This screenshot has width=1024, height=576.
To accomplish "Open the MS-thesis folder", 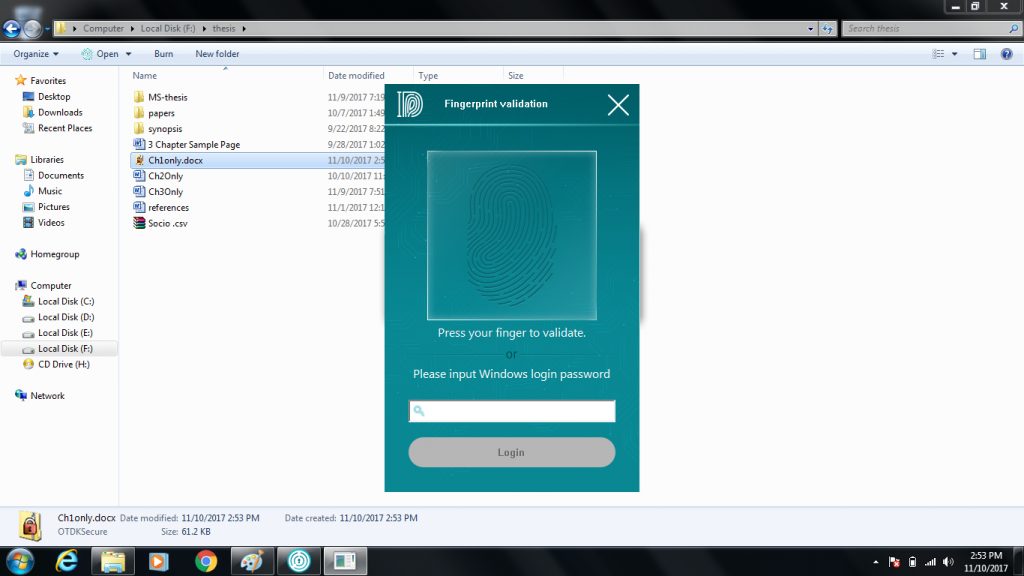I will coord(168,96).
